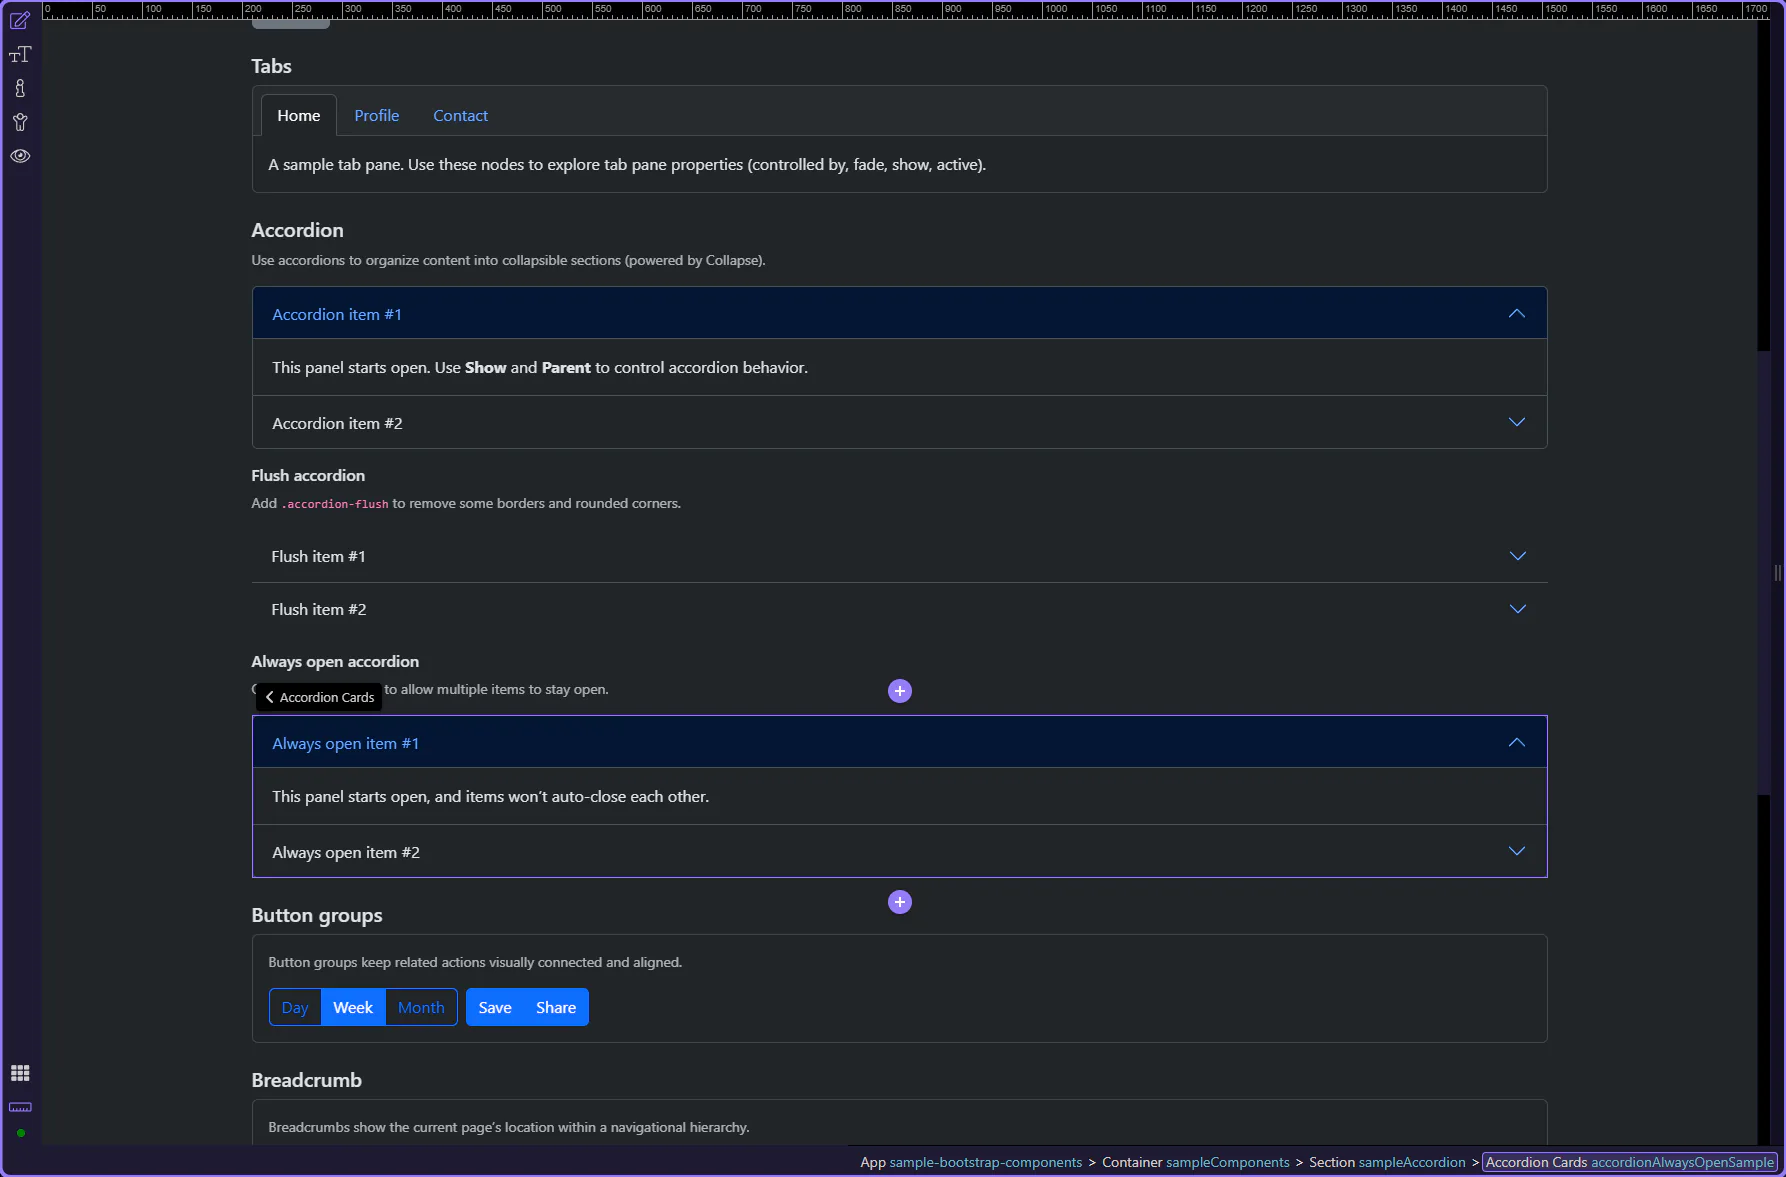Click the info figure icon in sidebar

(x=20, y=89)
